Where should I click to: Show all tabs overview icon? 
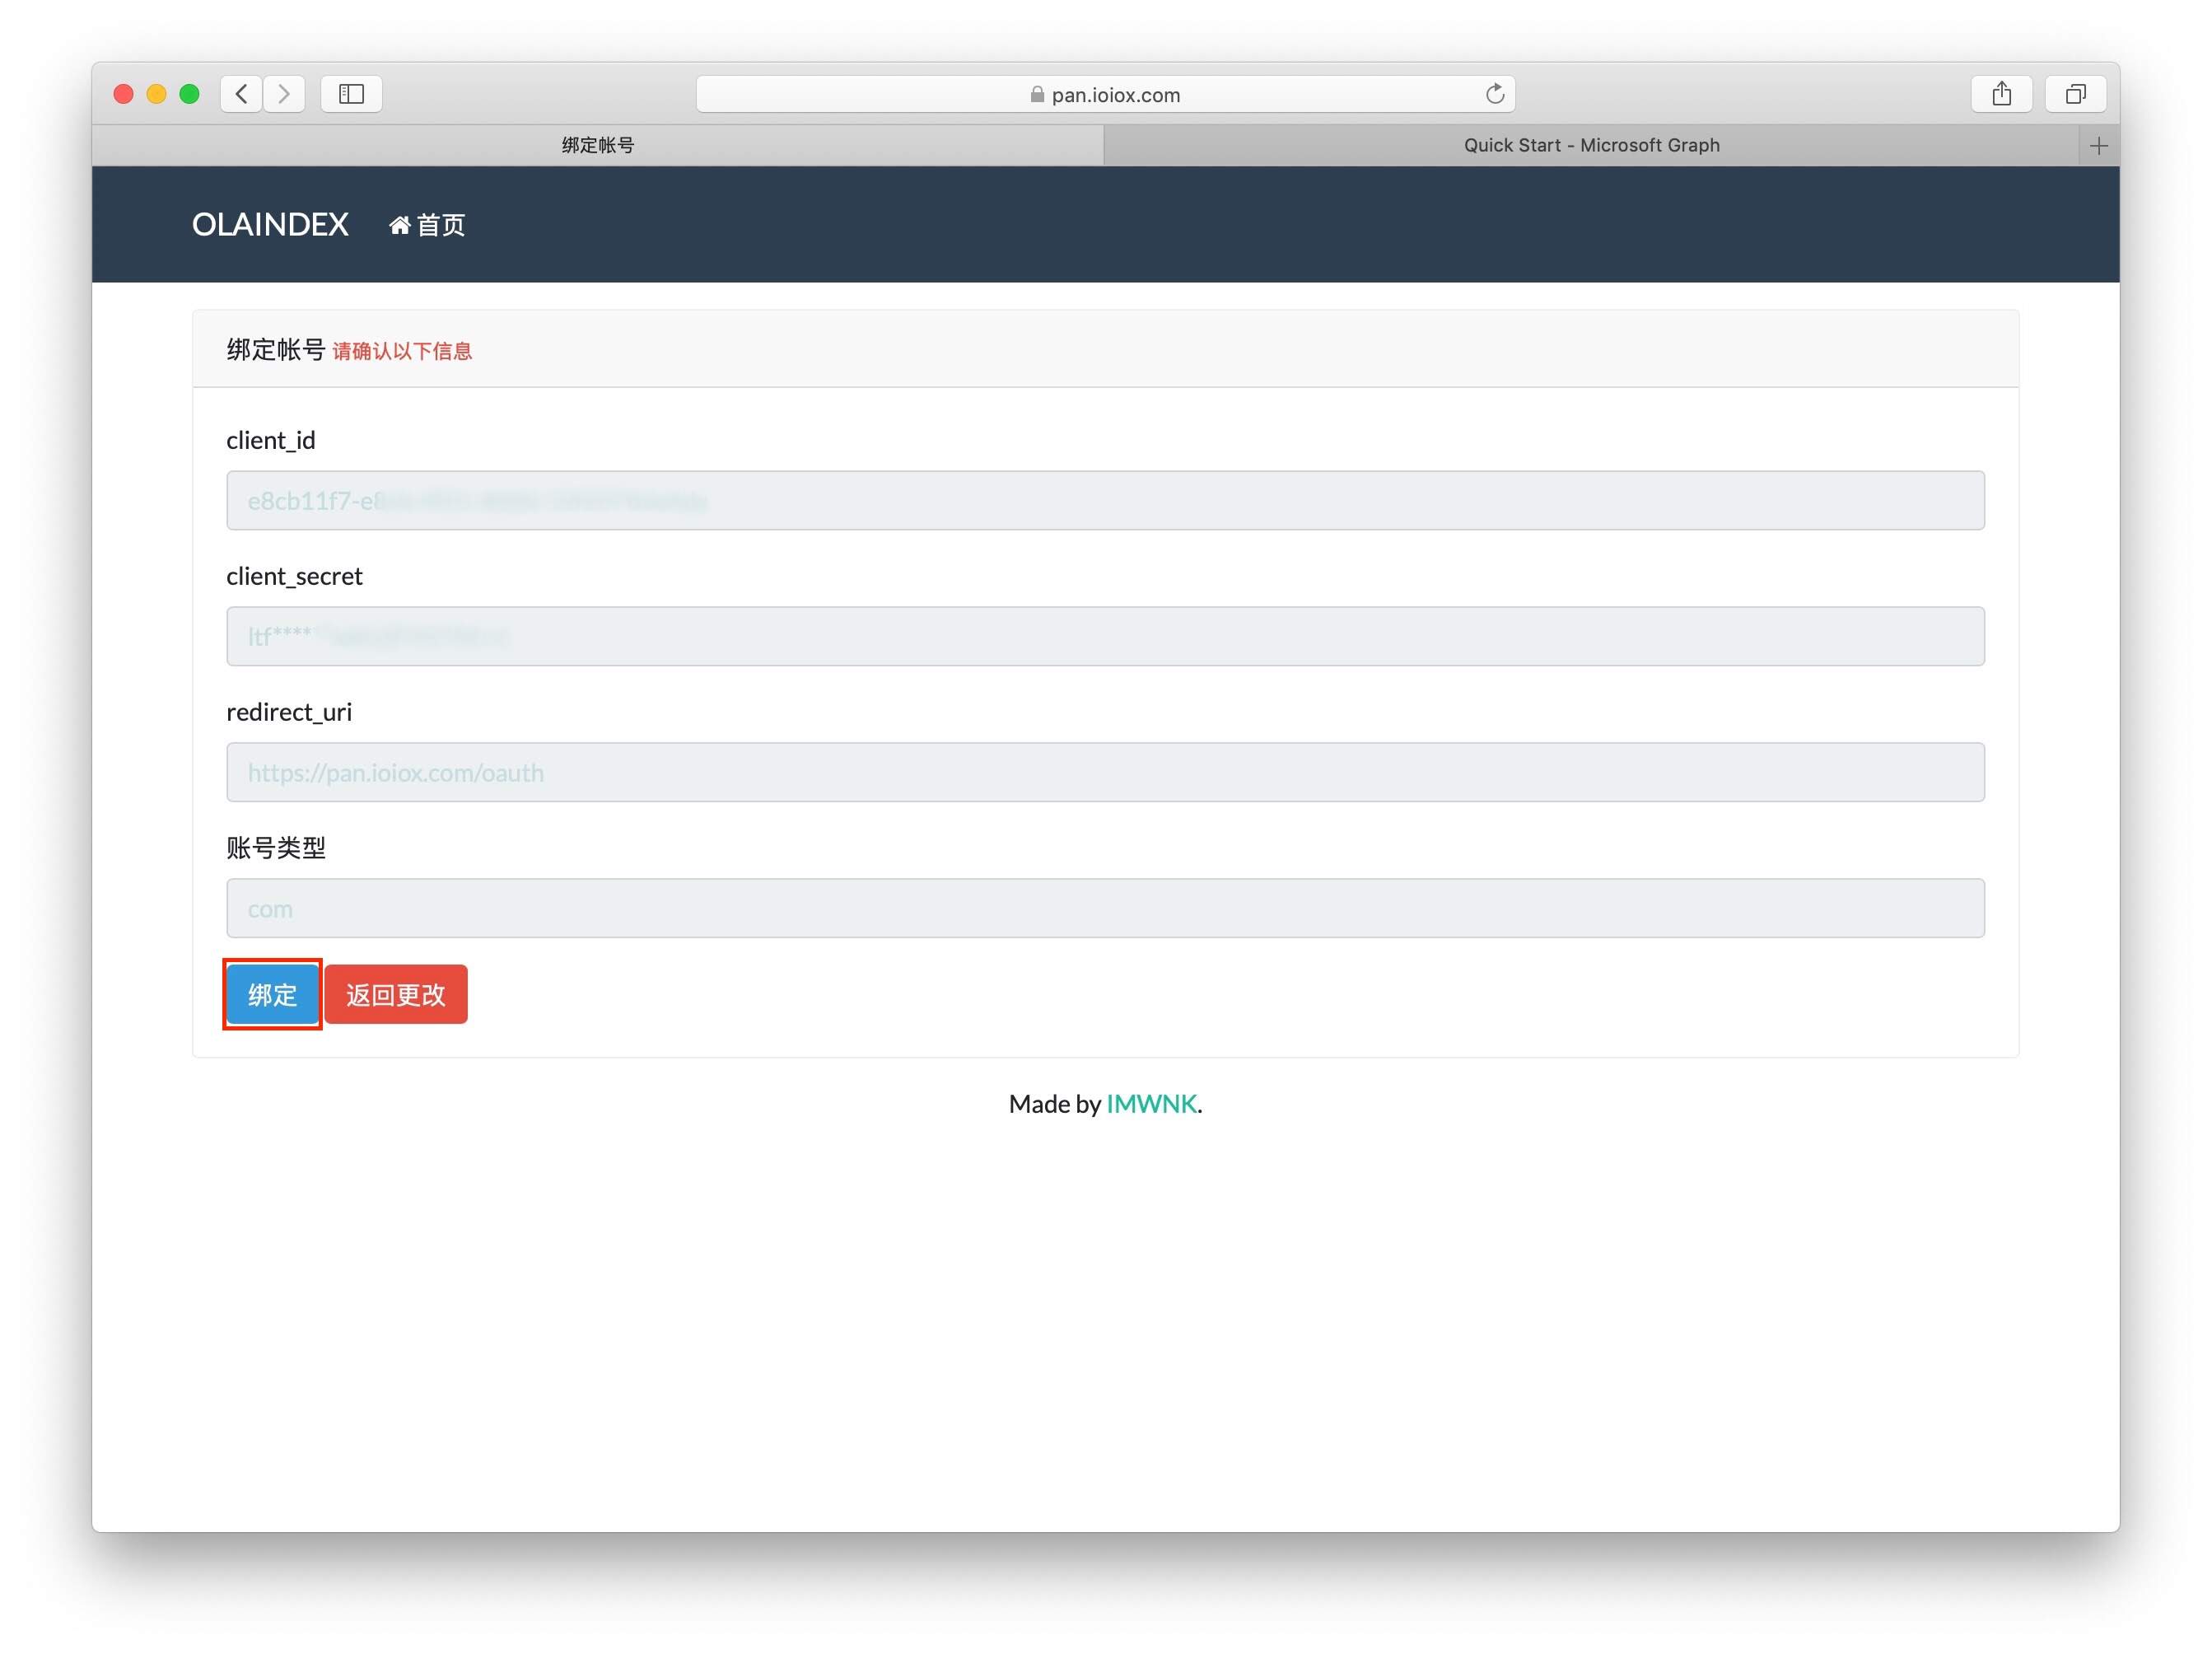pyautogui.click(x=2076, y=94)
